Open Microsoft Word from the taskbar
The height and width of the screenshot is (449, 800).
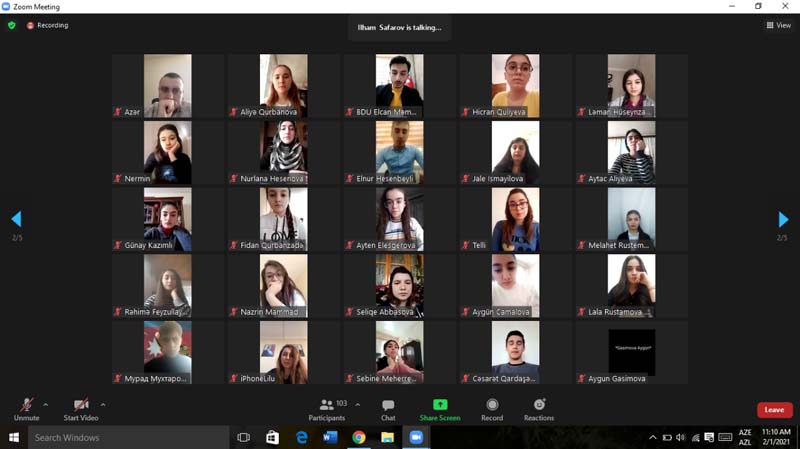(x=330, y=438)
